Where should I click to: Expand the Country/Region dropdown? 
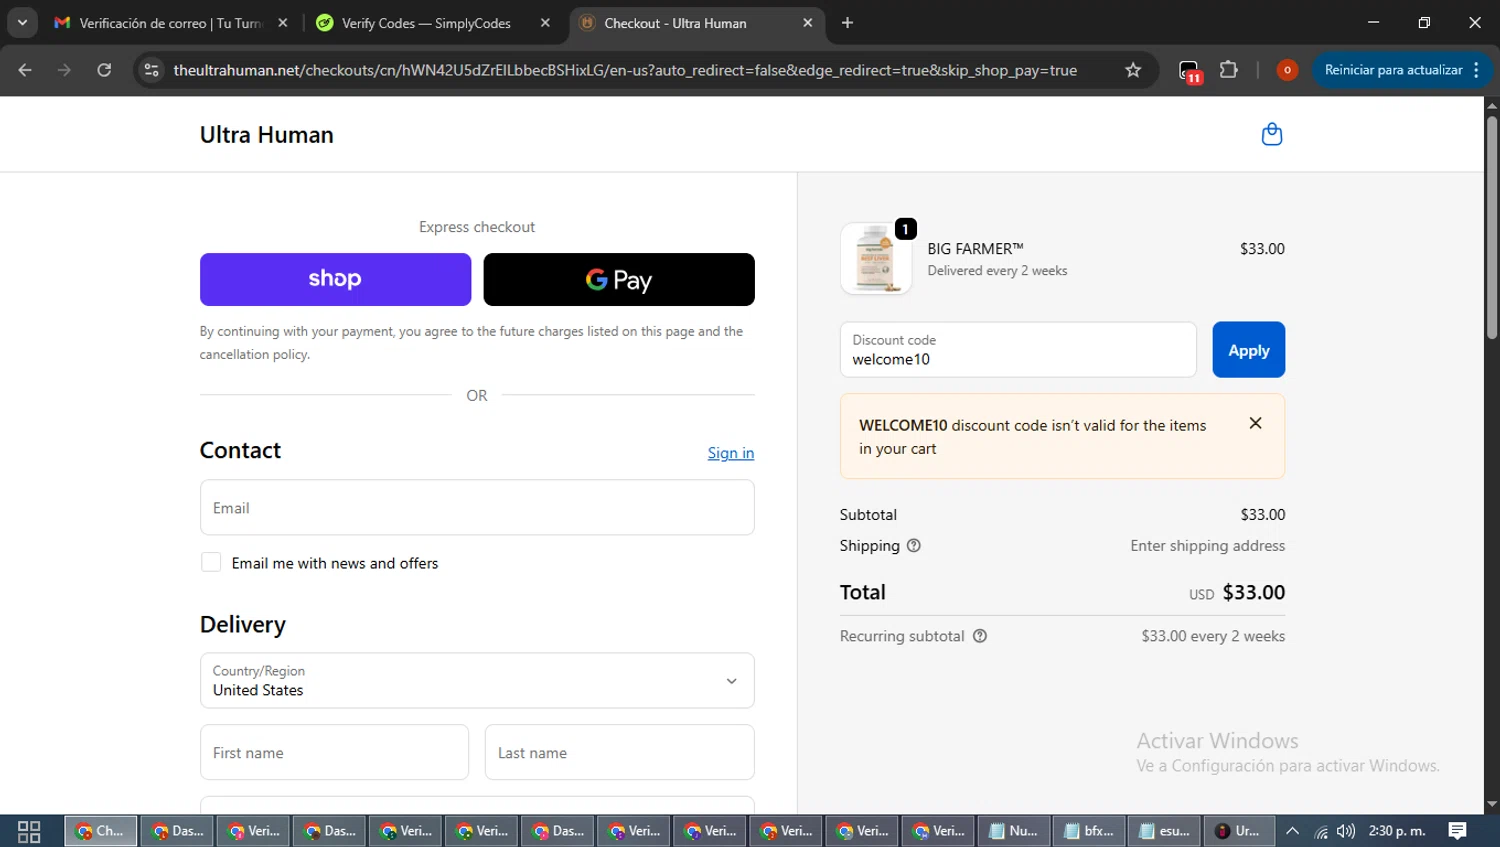pos(477,681)
